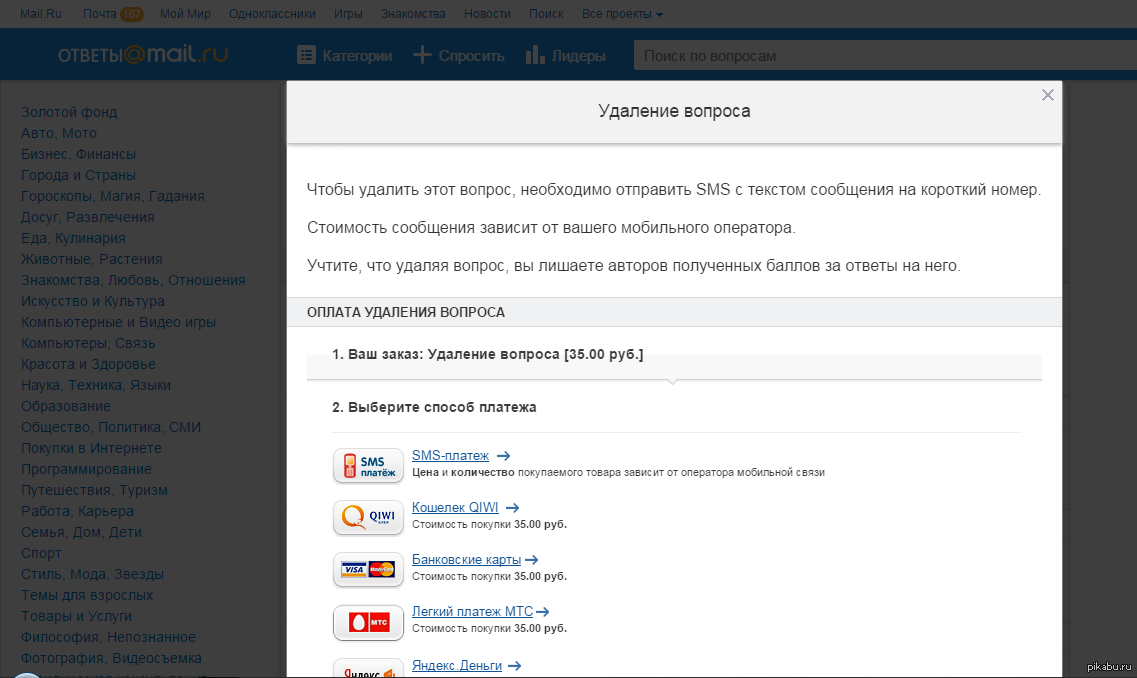
Task: Click the Легкий платеж МТС link
Action: click(472, 611)
